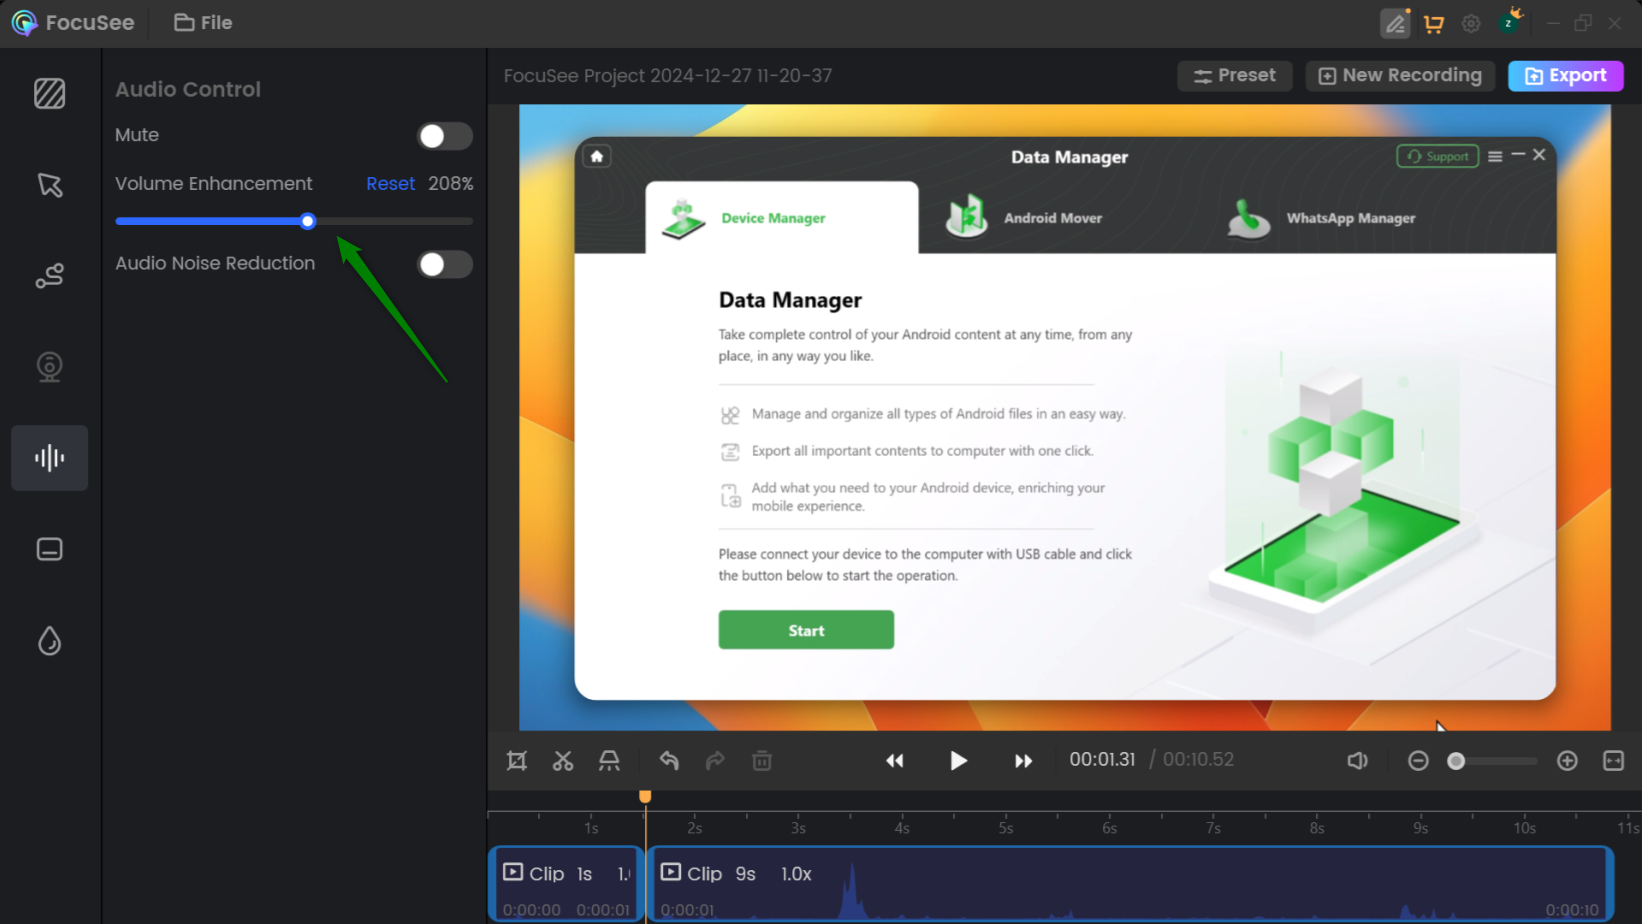Fast forward with the double-right arrows

tap(1023, 761)
